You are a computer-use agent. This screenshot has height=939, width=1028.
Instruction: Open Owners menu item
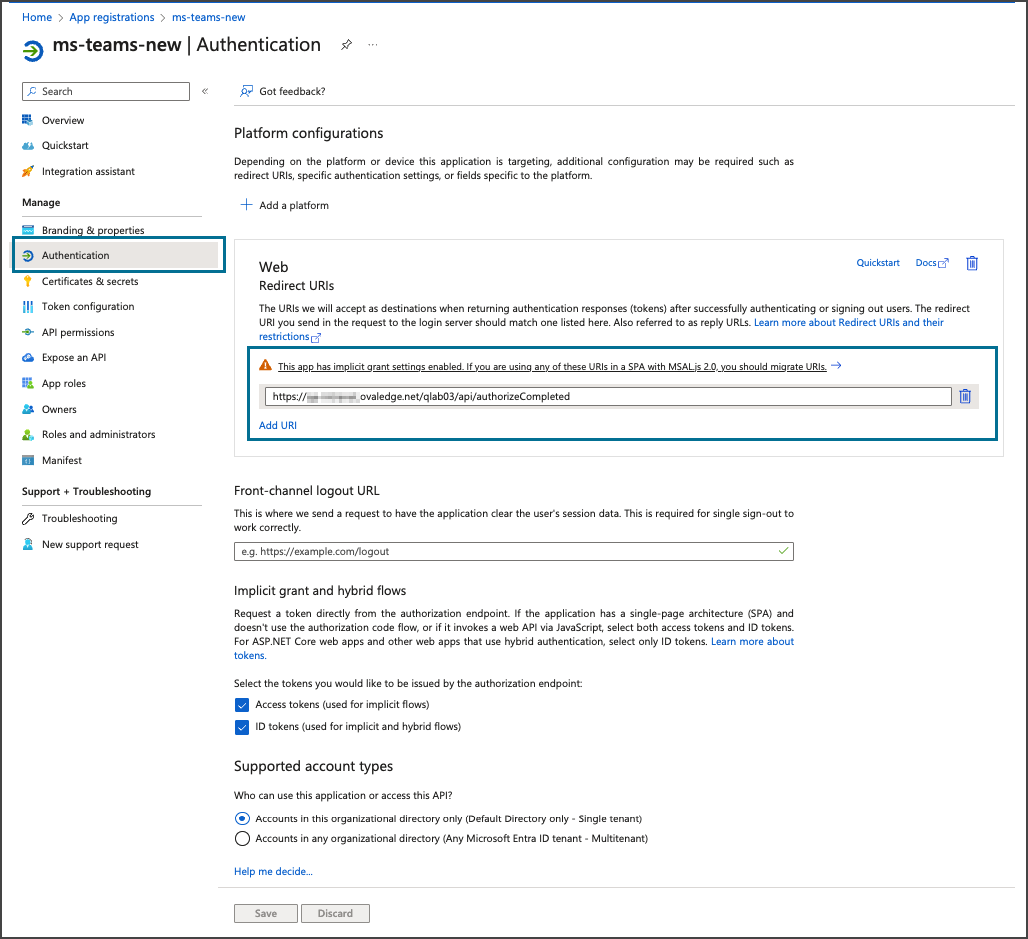pyautogui.click(x=59, y=409)
